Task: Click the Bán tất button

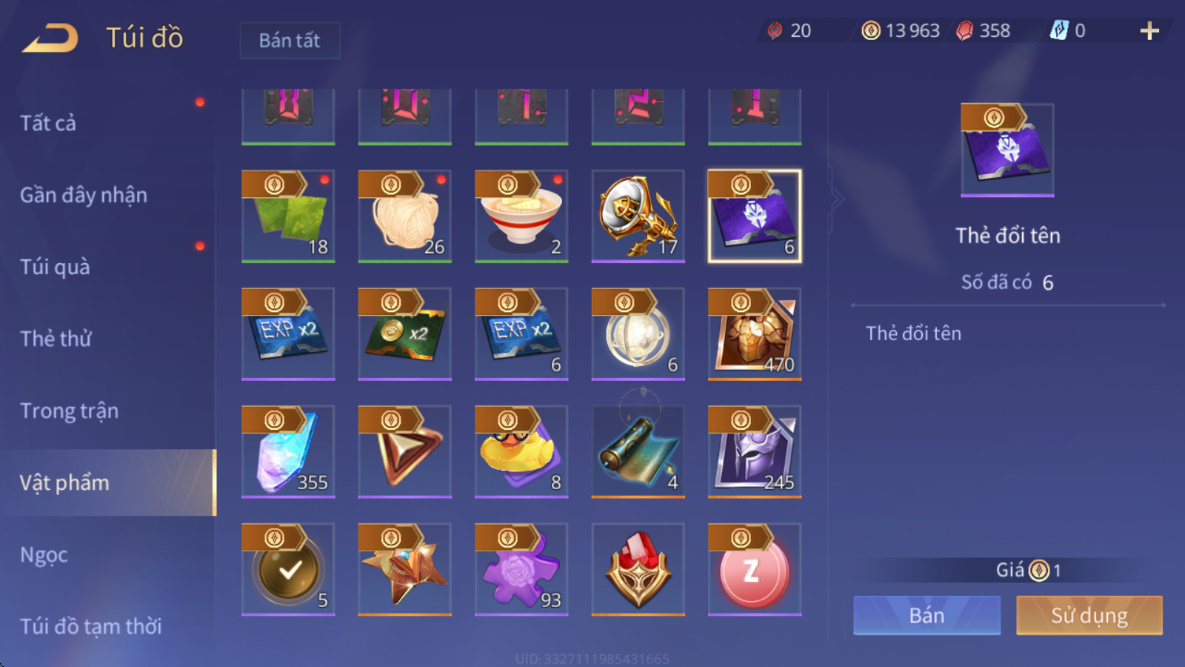Action: 289,40
